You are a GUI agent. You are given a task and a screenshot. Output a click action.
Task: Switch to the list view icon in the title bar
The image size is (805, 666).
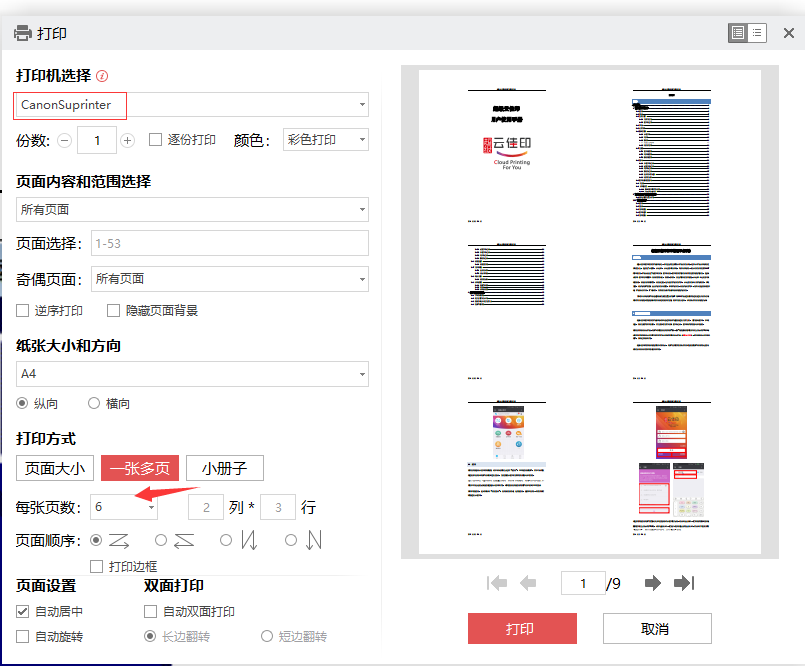757,33
